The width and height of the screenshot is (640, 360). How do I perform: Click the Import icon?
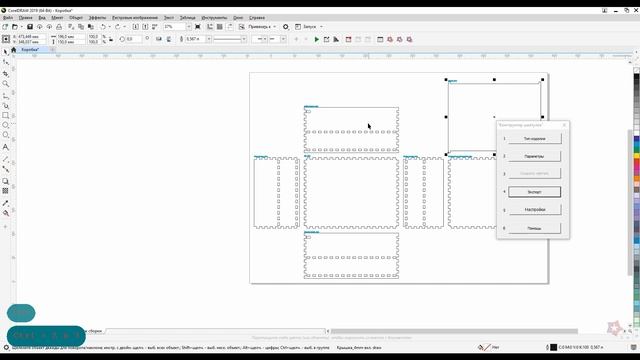pyautogui.click(x=136, y=27)
